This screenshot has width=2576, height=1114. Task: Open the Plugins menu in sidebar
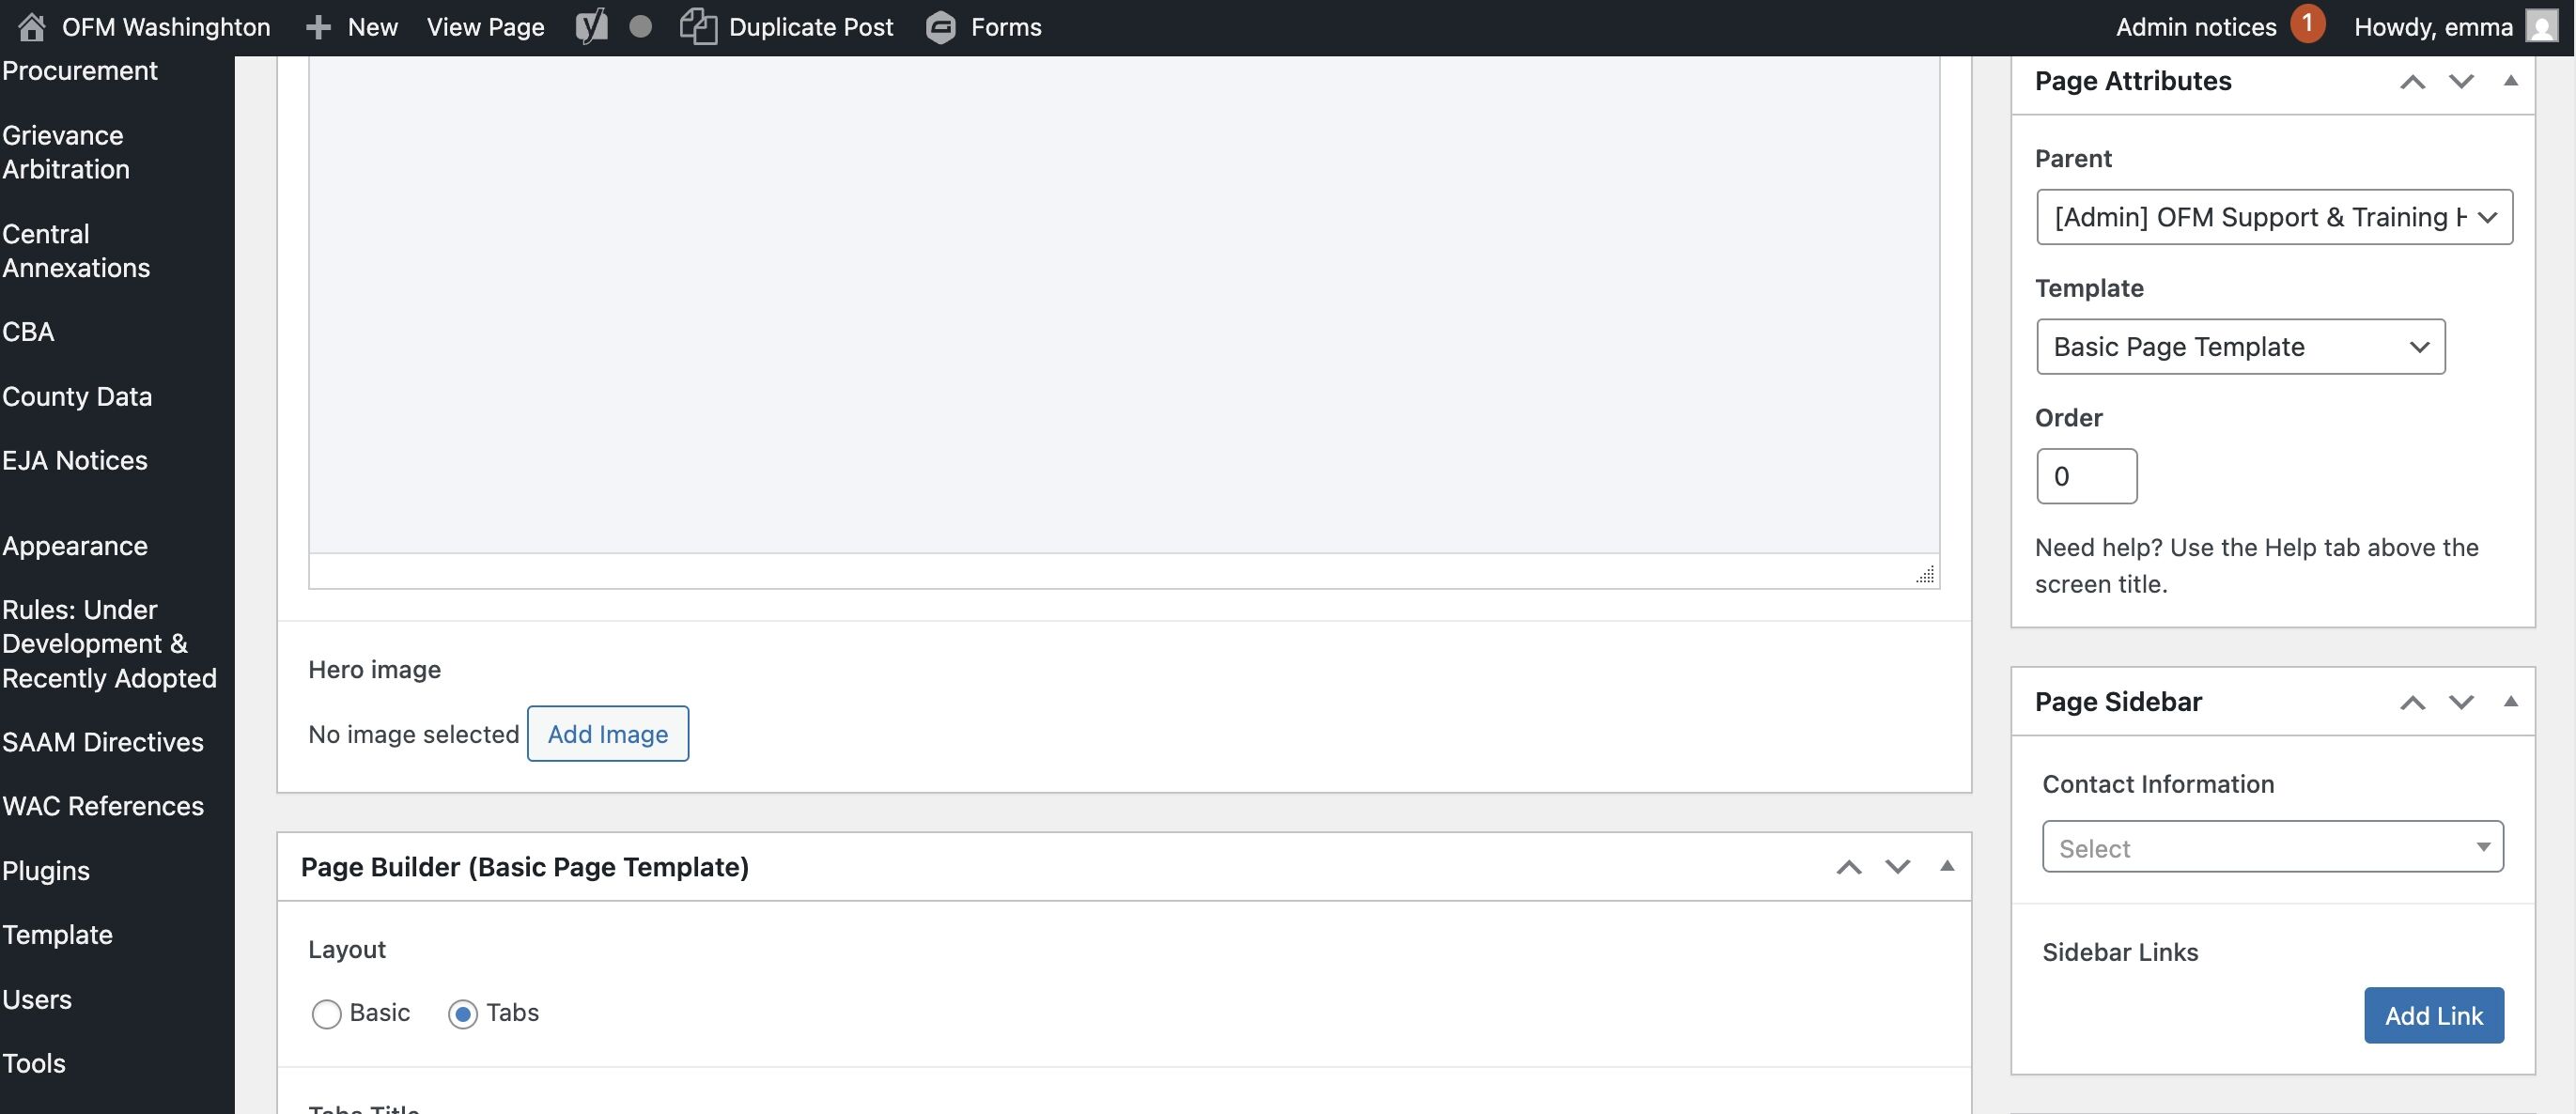point(46,871)
